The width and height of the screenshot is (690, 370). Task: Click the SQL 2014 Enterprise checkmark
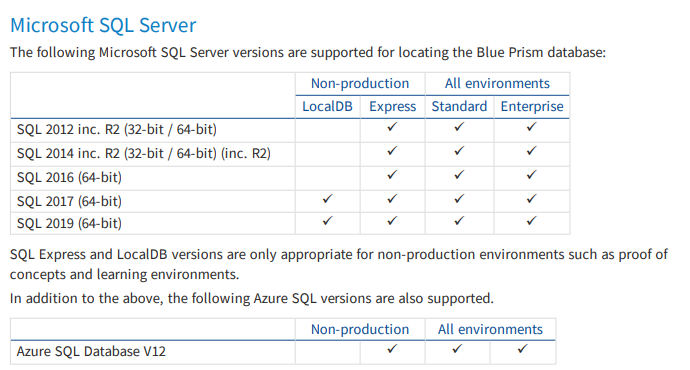click(531, 151)
